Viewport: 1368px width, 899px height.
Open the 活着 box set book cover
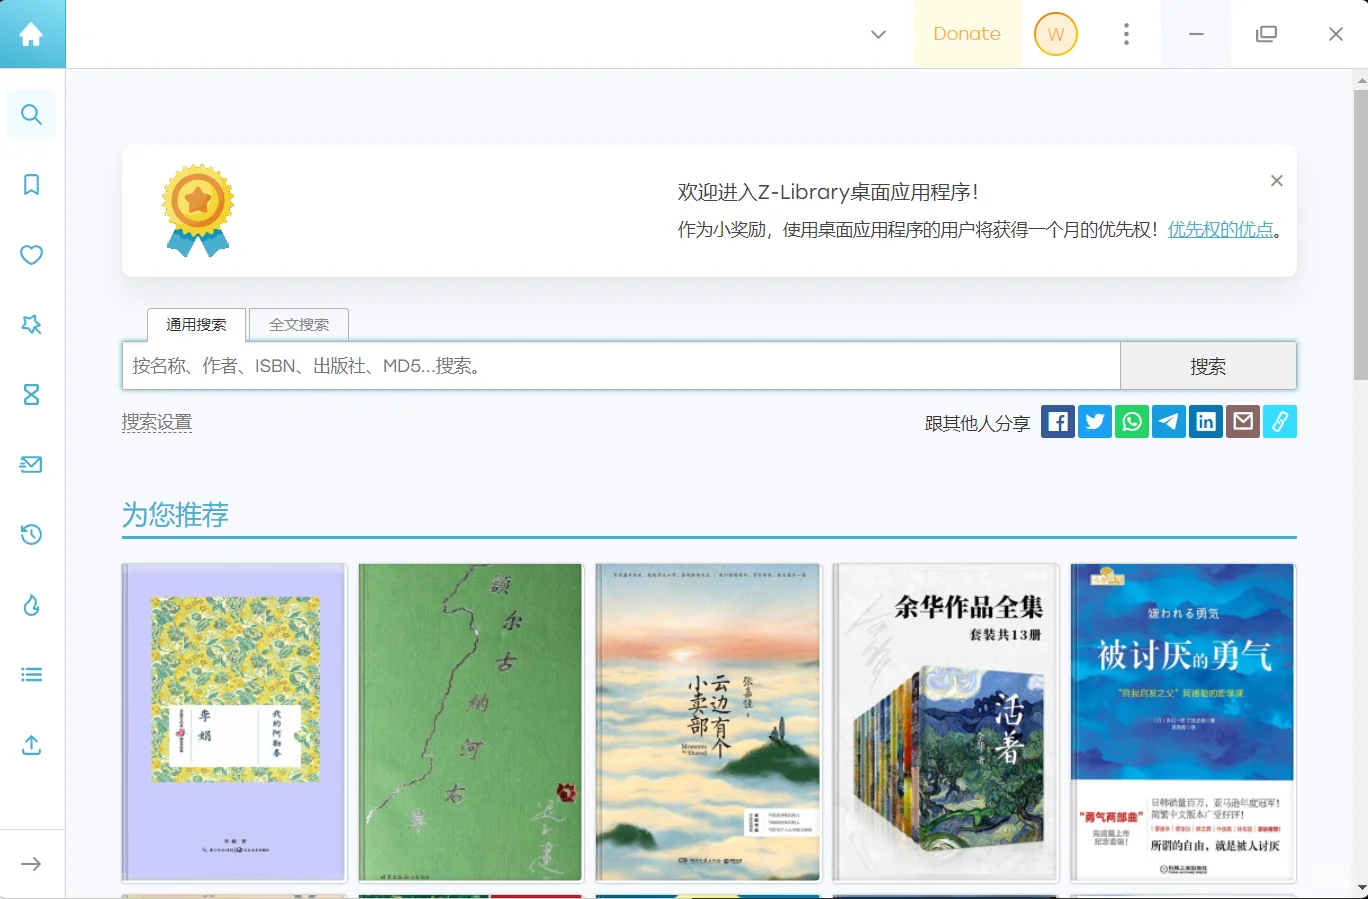pos(945,722)
